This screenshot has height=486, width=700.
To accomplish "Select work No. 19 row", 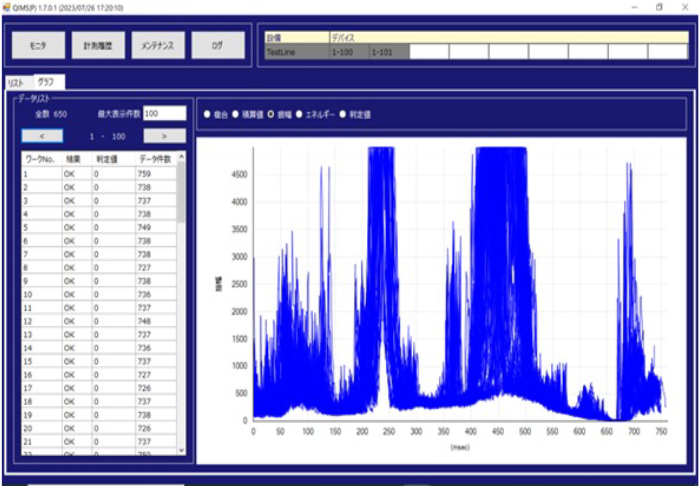I will point(100,415).
